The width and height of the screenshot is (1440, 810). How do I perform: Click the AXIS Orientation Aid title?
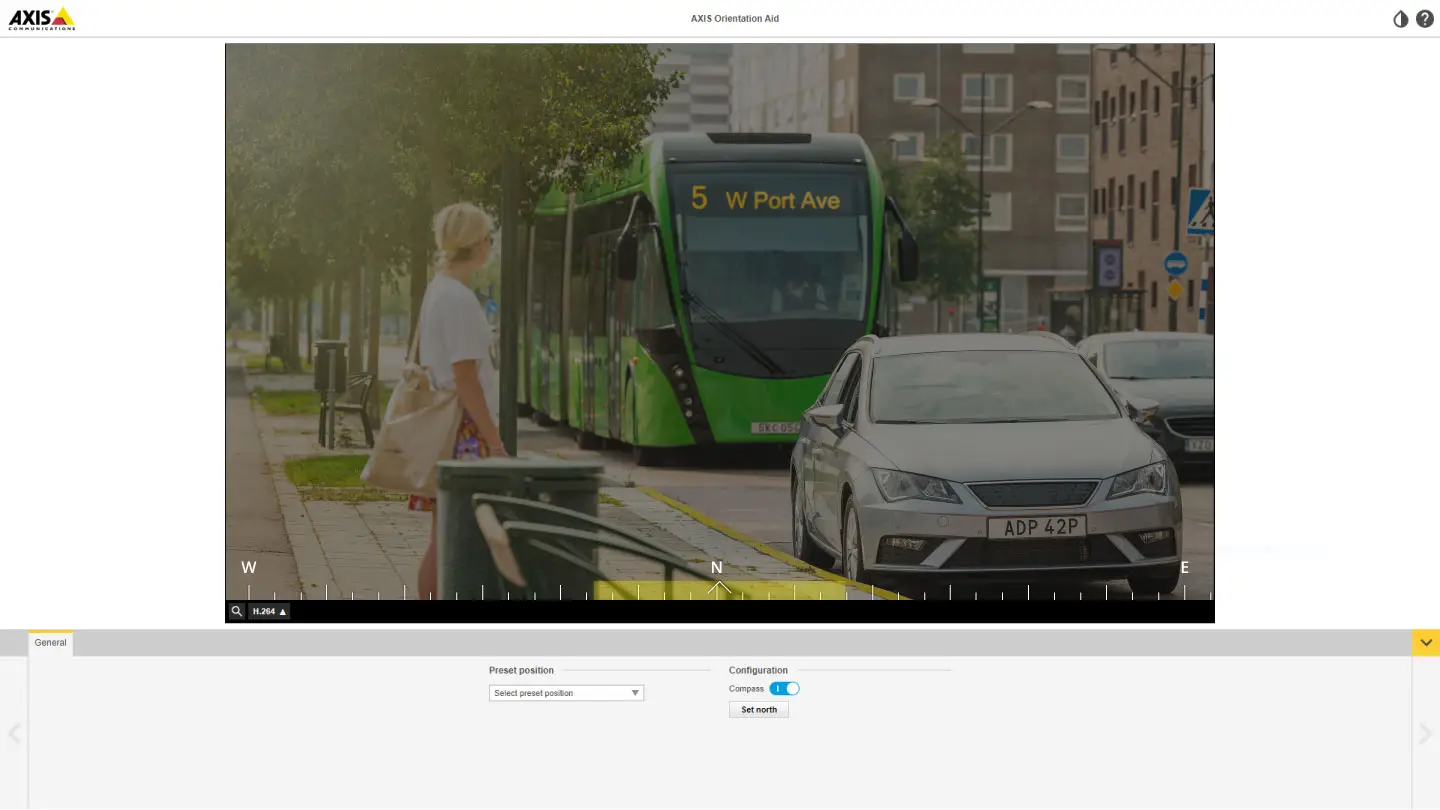pos(734,19)
